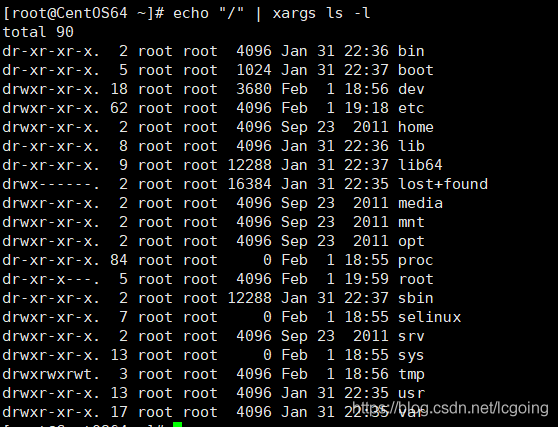Click the green terminal cursor block
The width and height of the screenshot is (558, 427).
coord(178,425)
